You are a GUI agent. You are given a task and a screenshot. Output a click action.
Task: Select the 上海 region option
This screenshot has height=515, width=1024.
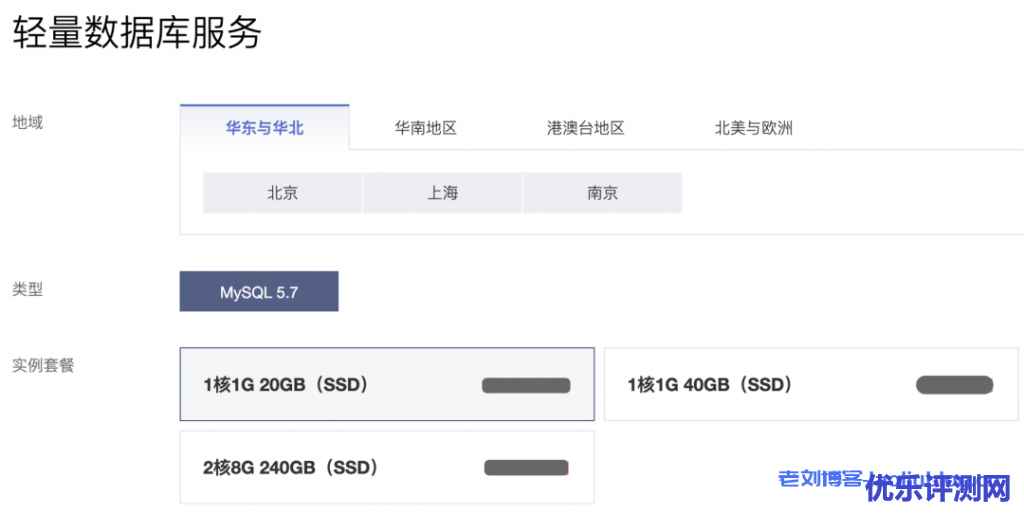coord(442,193)
